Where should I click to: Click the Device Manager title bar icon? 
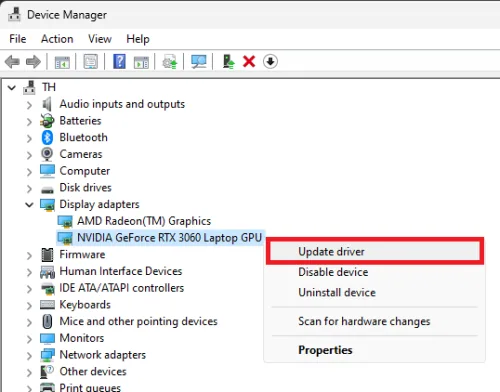coord(14,14)
